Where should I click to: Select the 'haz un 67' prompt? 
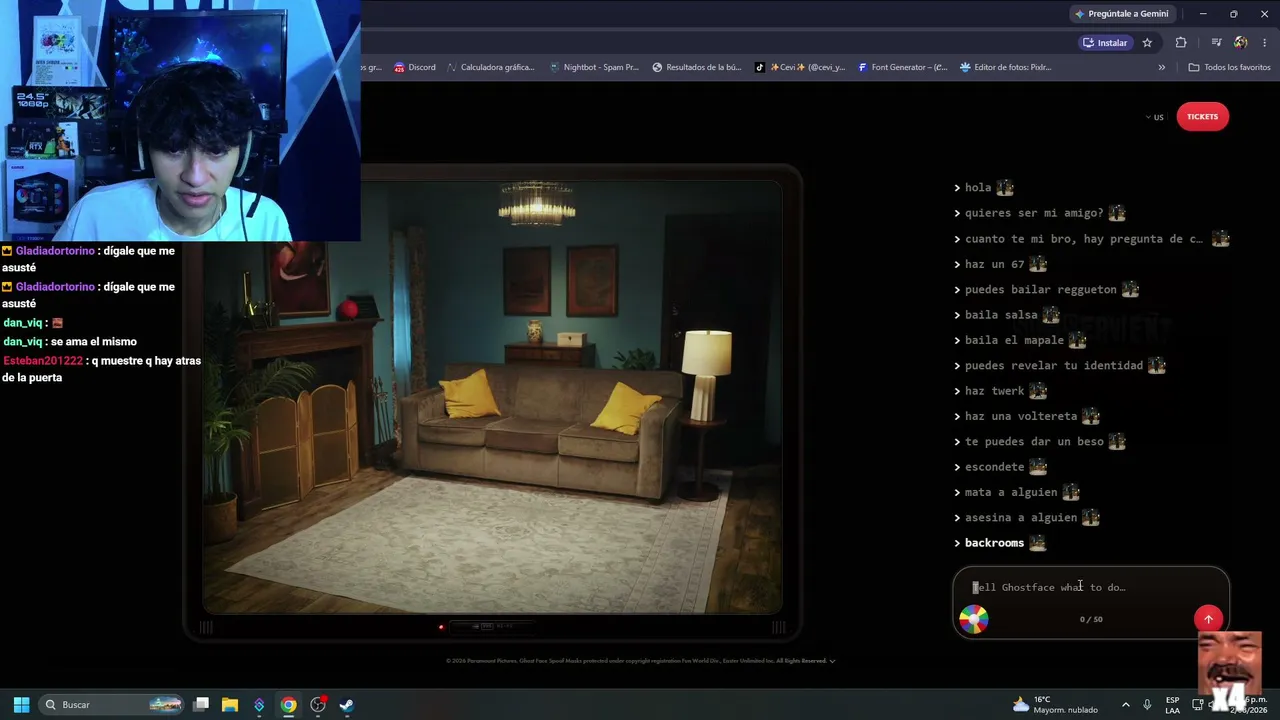[x=994, y=264]
